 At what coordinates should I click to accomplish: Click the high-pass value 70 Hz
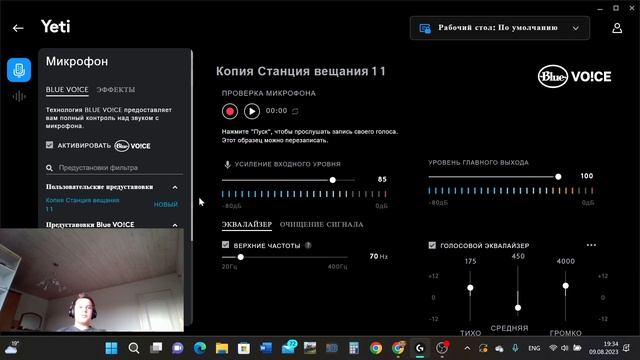[x=378, y=256]
